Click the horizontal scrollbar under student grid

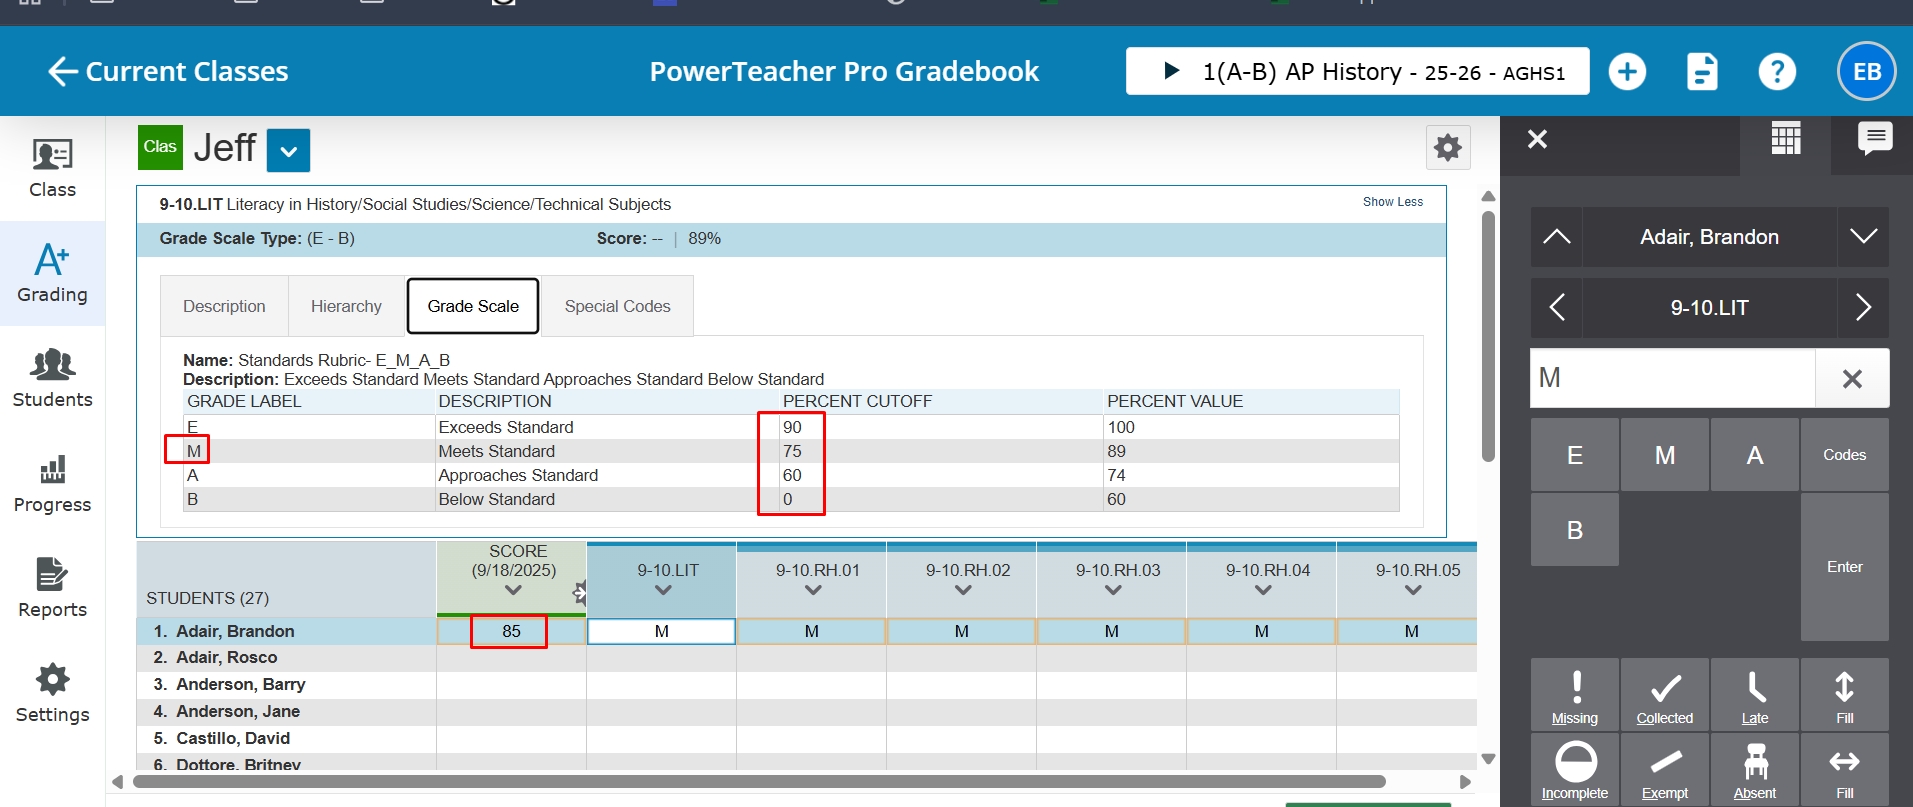(758, 781)
